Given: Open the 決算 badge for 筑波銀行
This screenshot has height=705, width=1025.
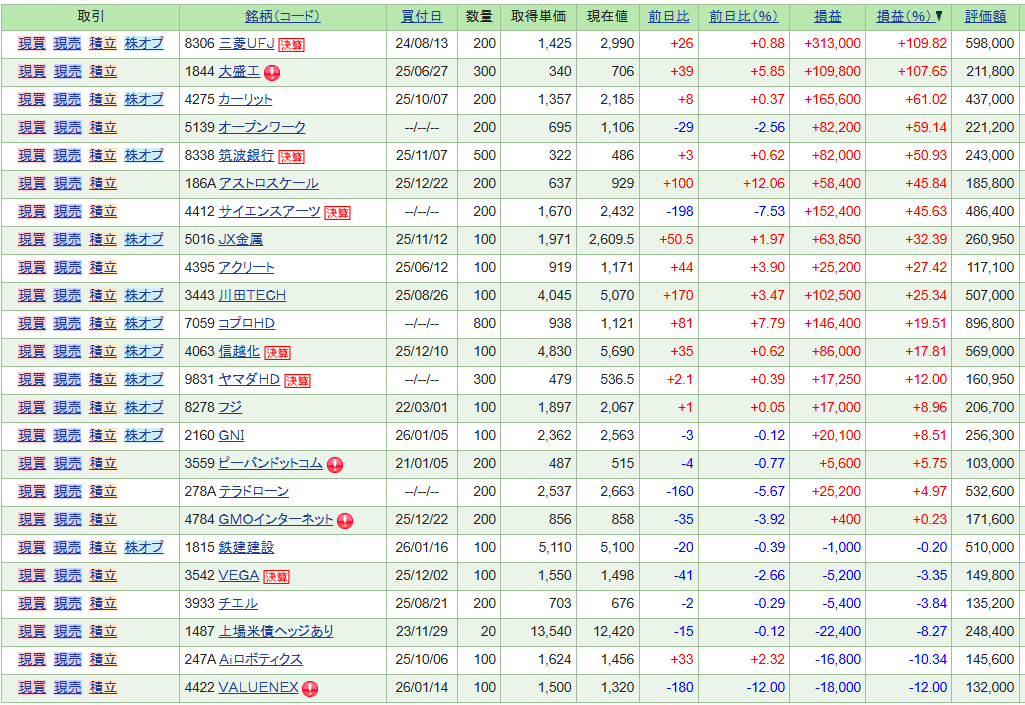Looking at the screenshot, I should pos(292,156).
